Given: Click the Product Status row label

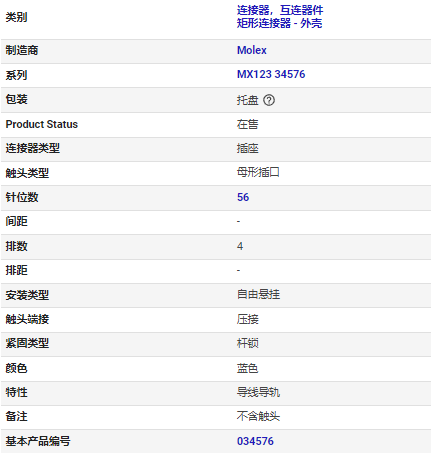Looking at the screenshot, I should coord(42,124).
